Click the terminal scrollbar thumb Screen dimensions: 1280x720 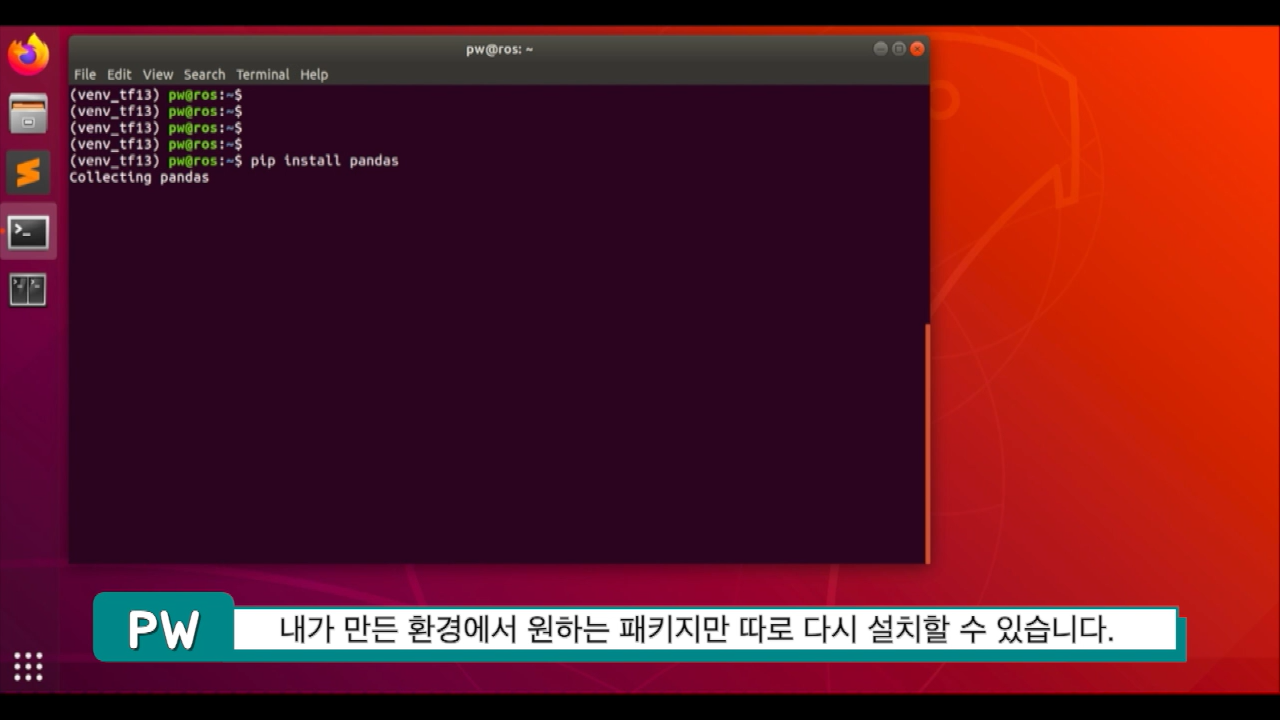click(927, 443)
